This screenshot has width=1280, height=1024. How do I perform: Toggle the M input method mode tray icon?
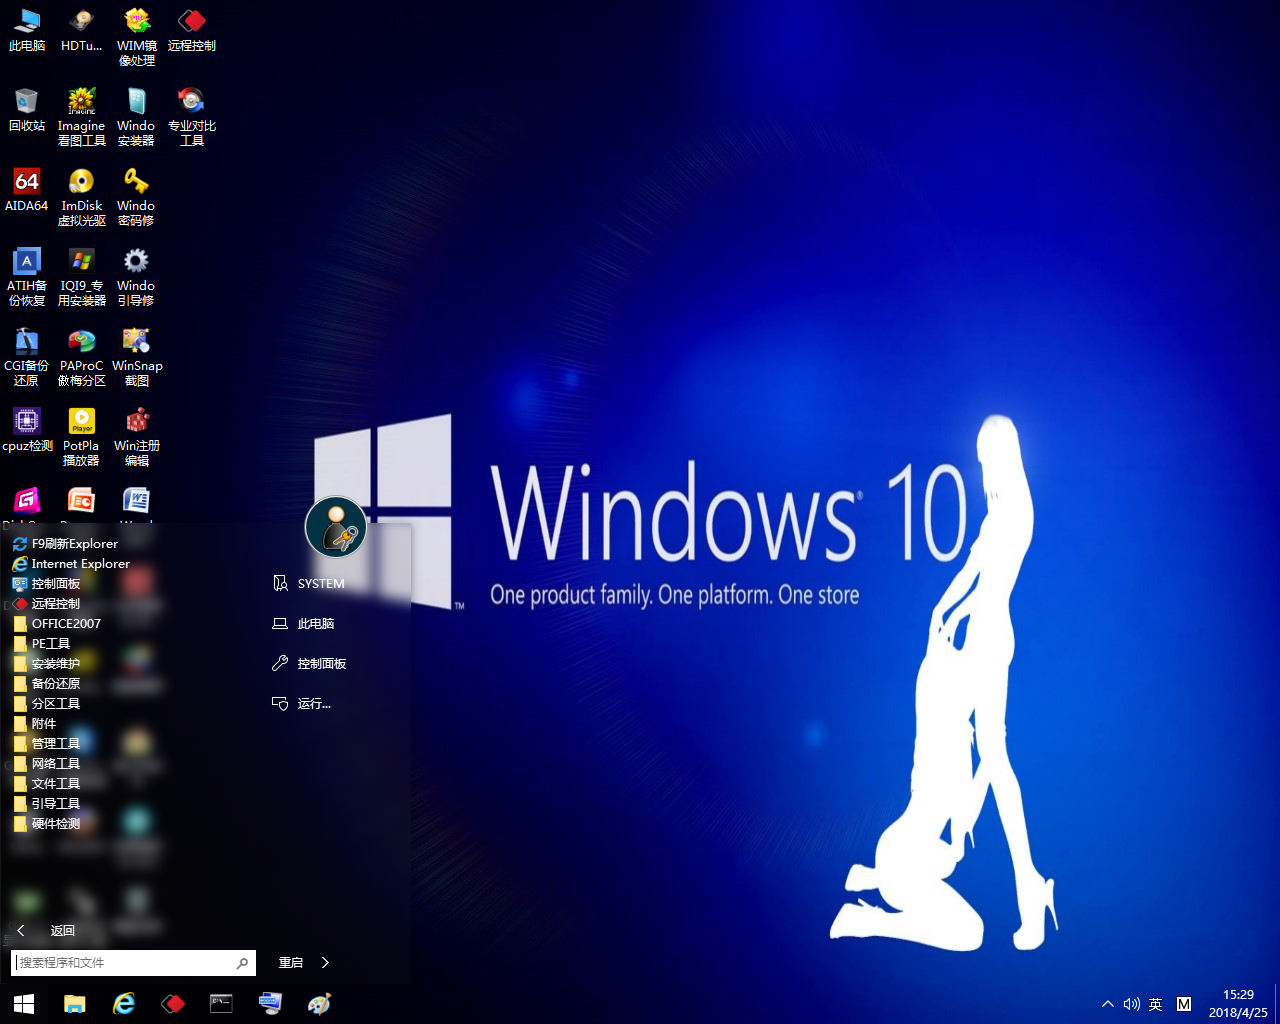[1184, 1004]
